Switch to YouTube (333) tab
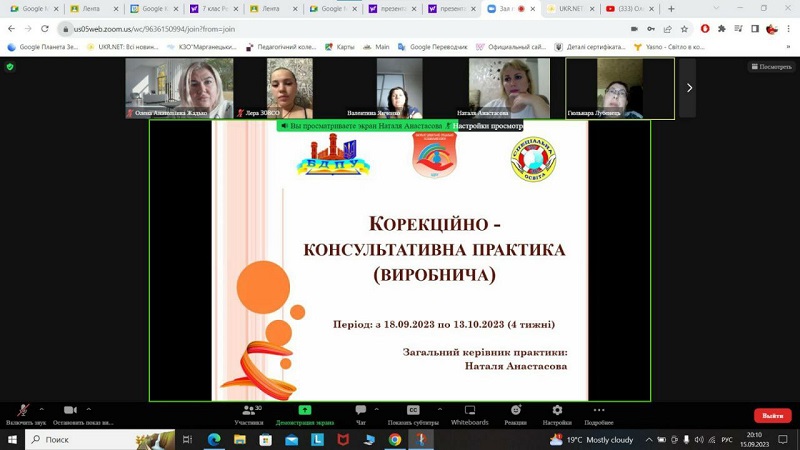This screenshot has height=450, width=800. [x=629, y=9]
